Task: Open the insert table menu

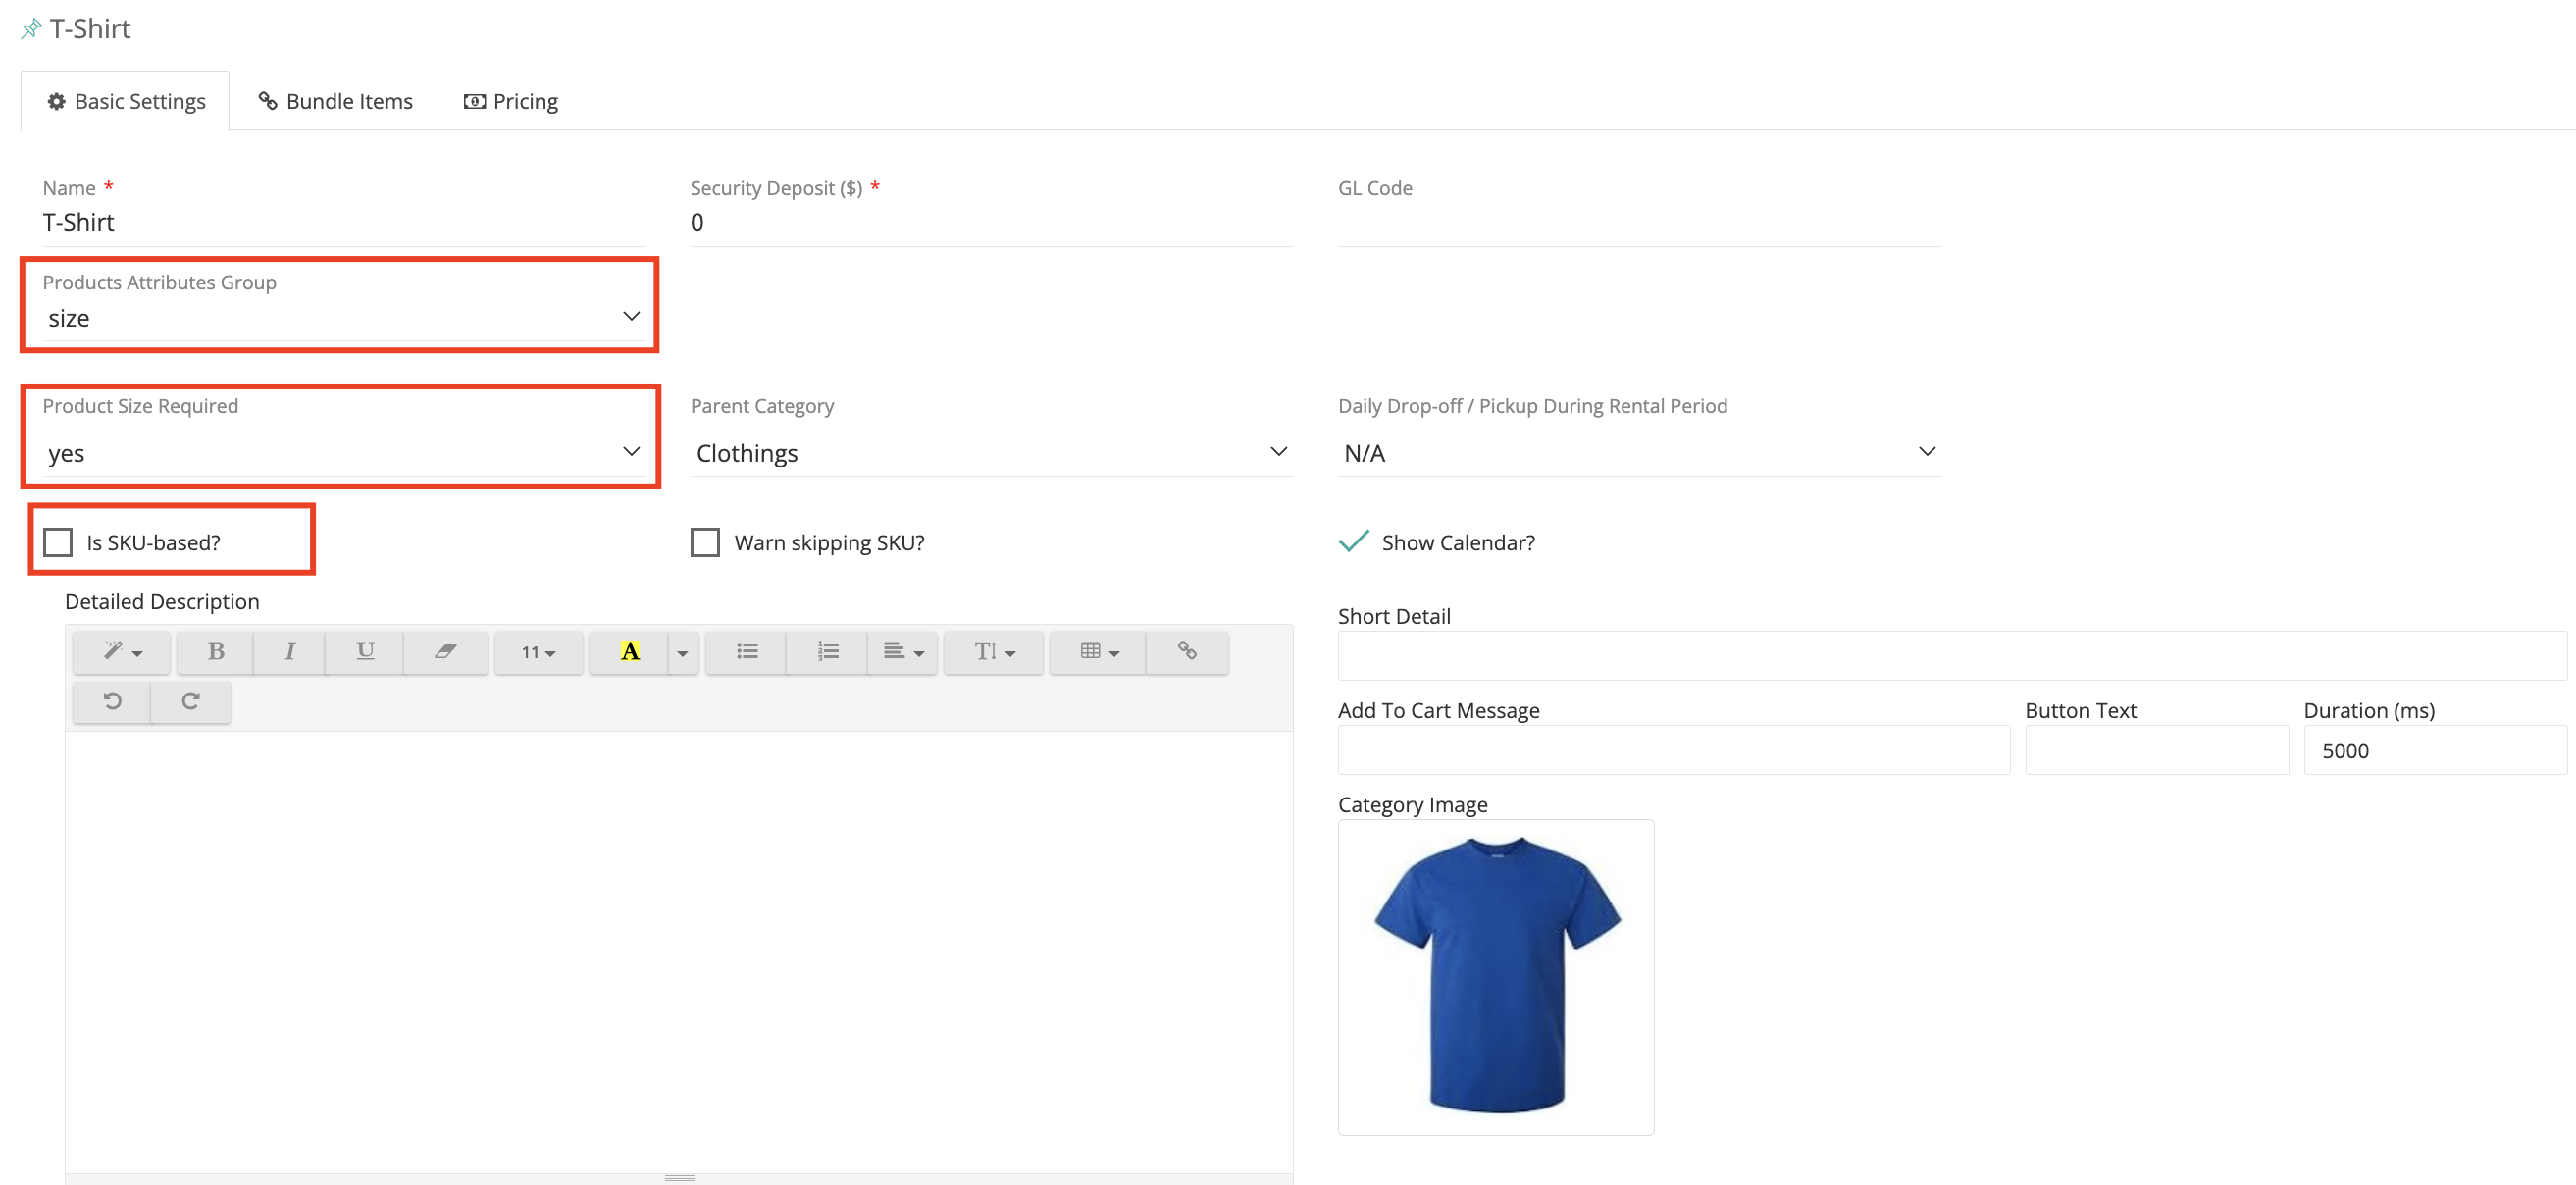Action: (x=1098, y=652)
